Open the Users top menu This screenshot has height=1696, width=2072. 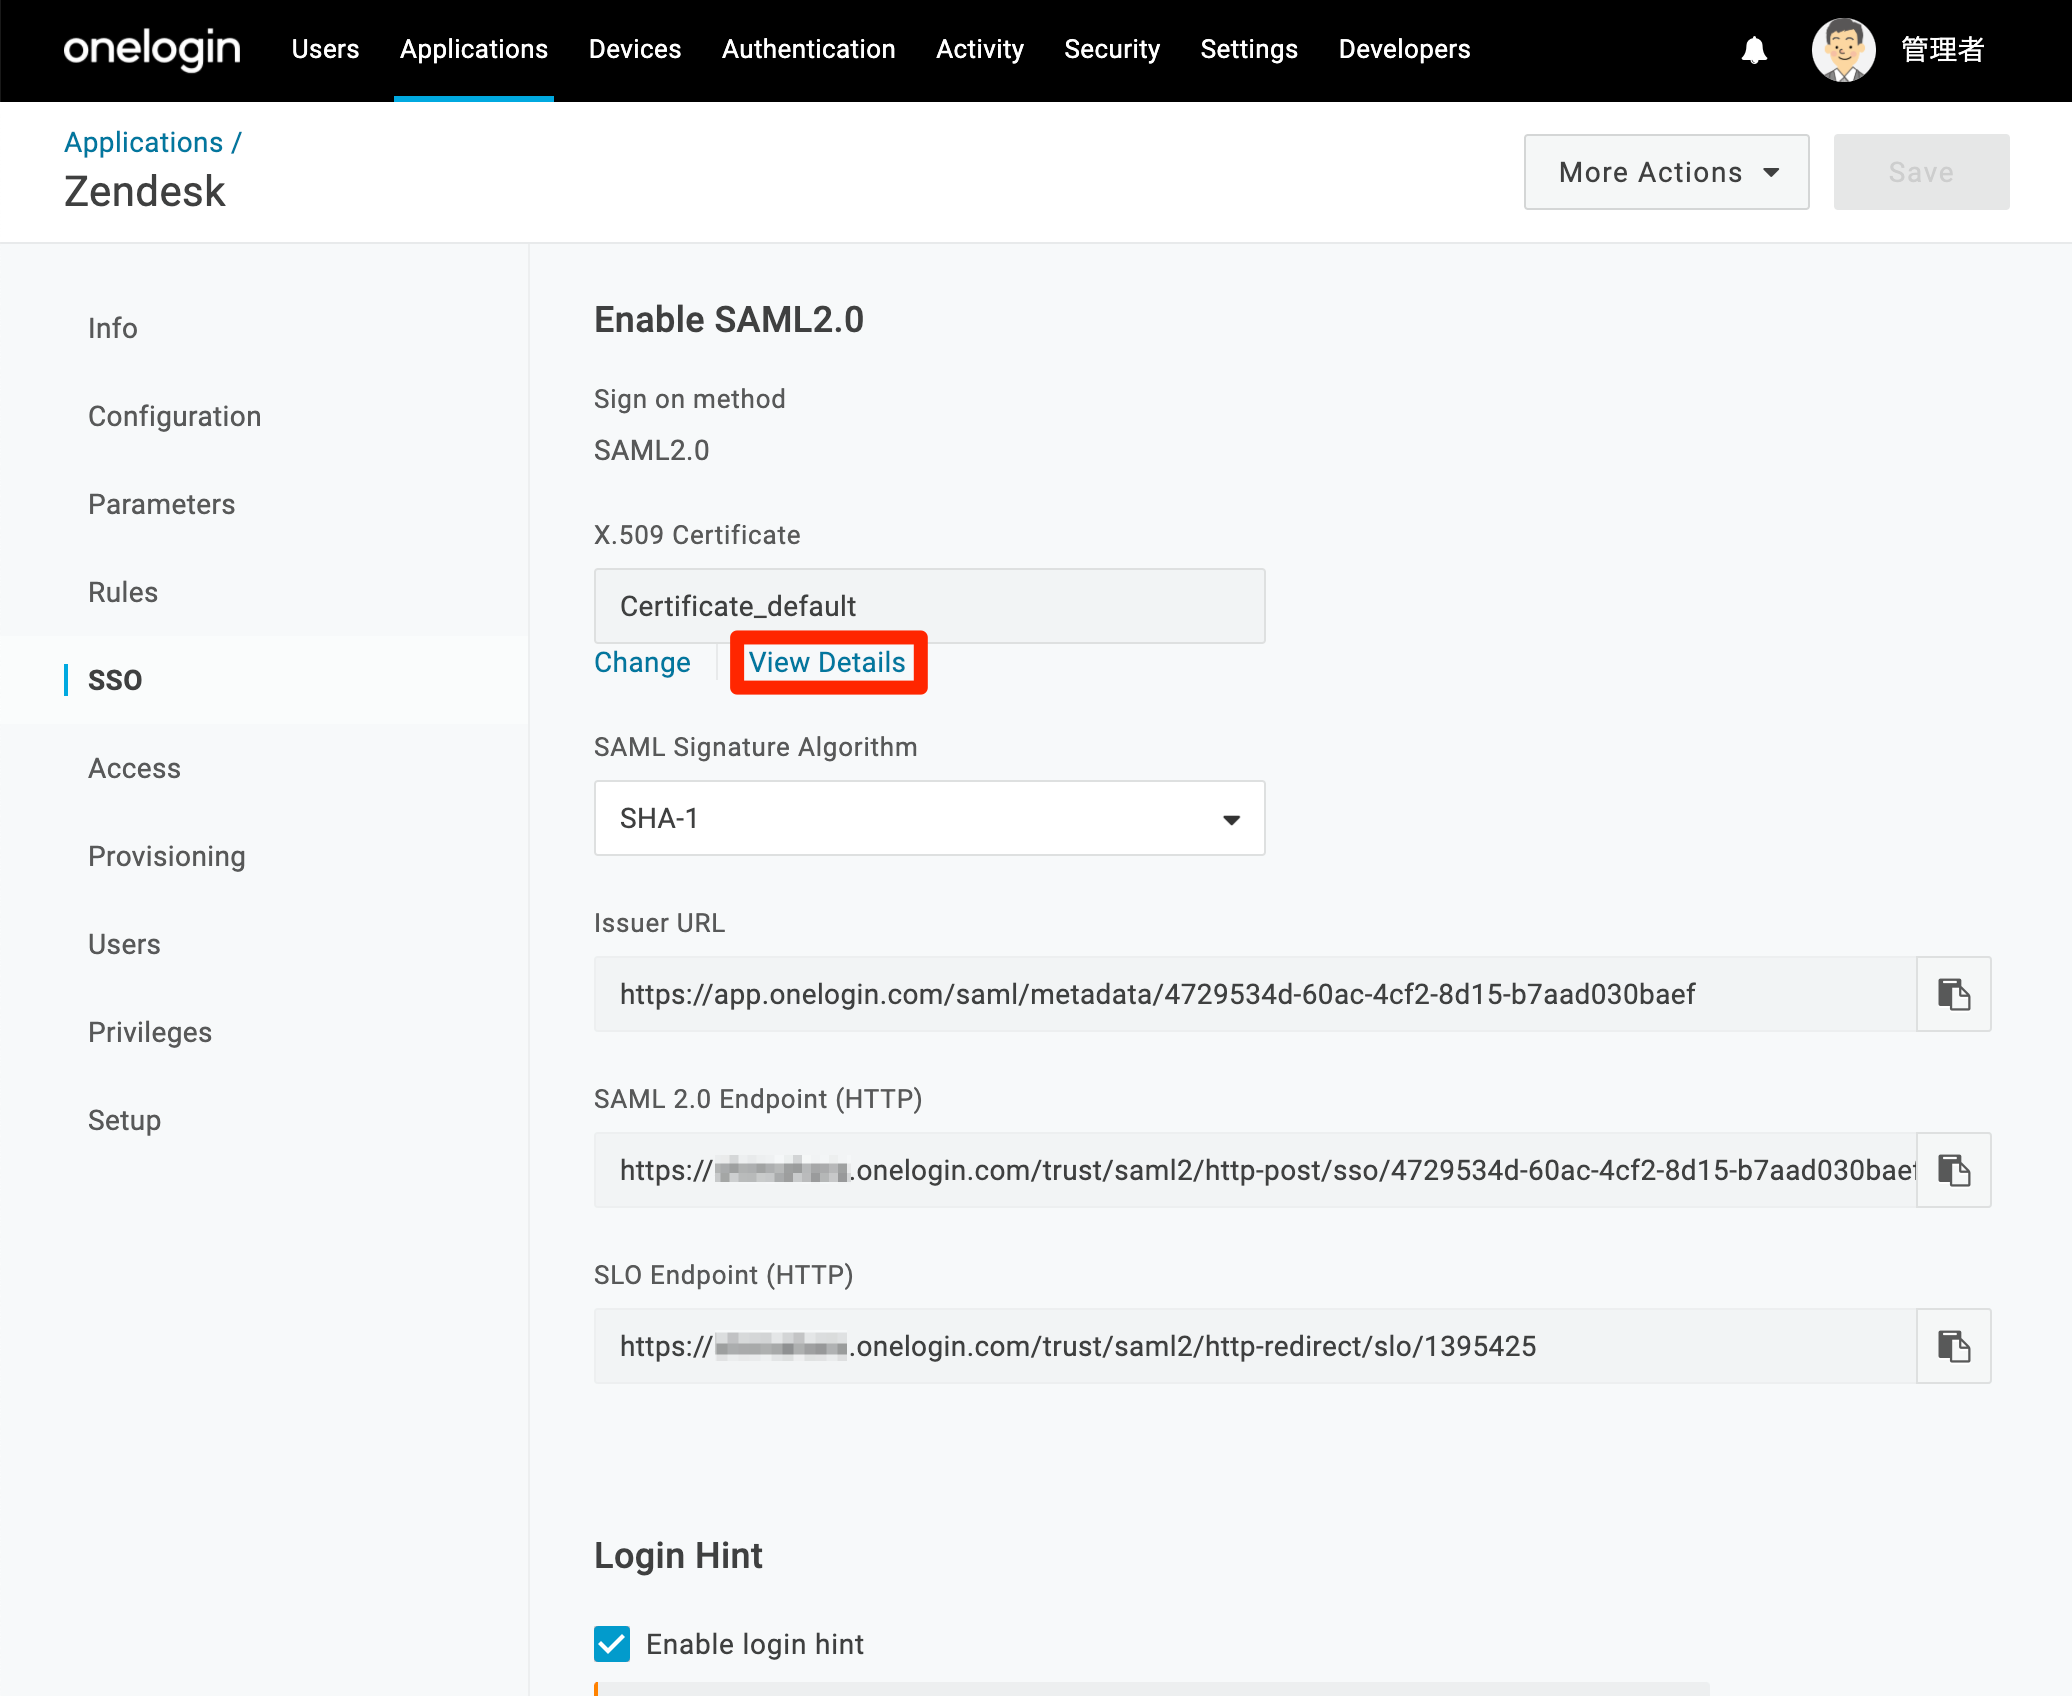coord(325,49)
